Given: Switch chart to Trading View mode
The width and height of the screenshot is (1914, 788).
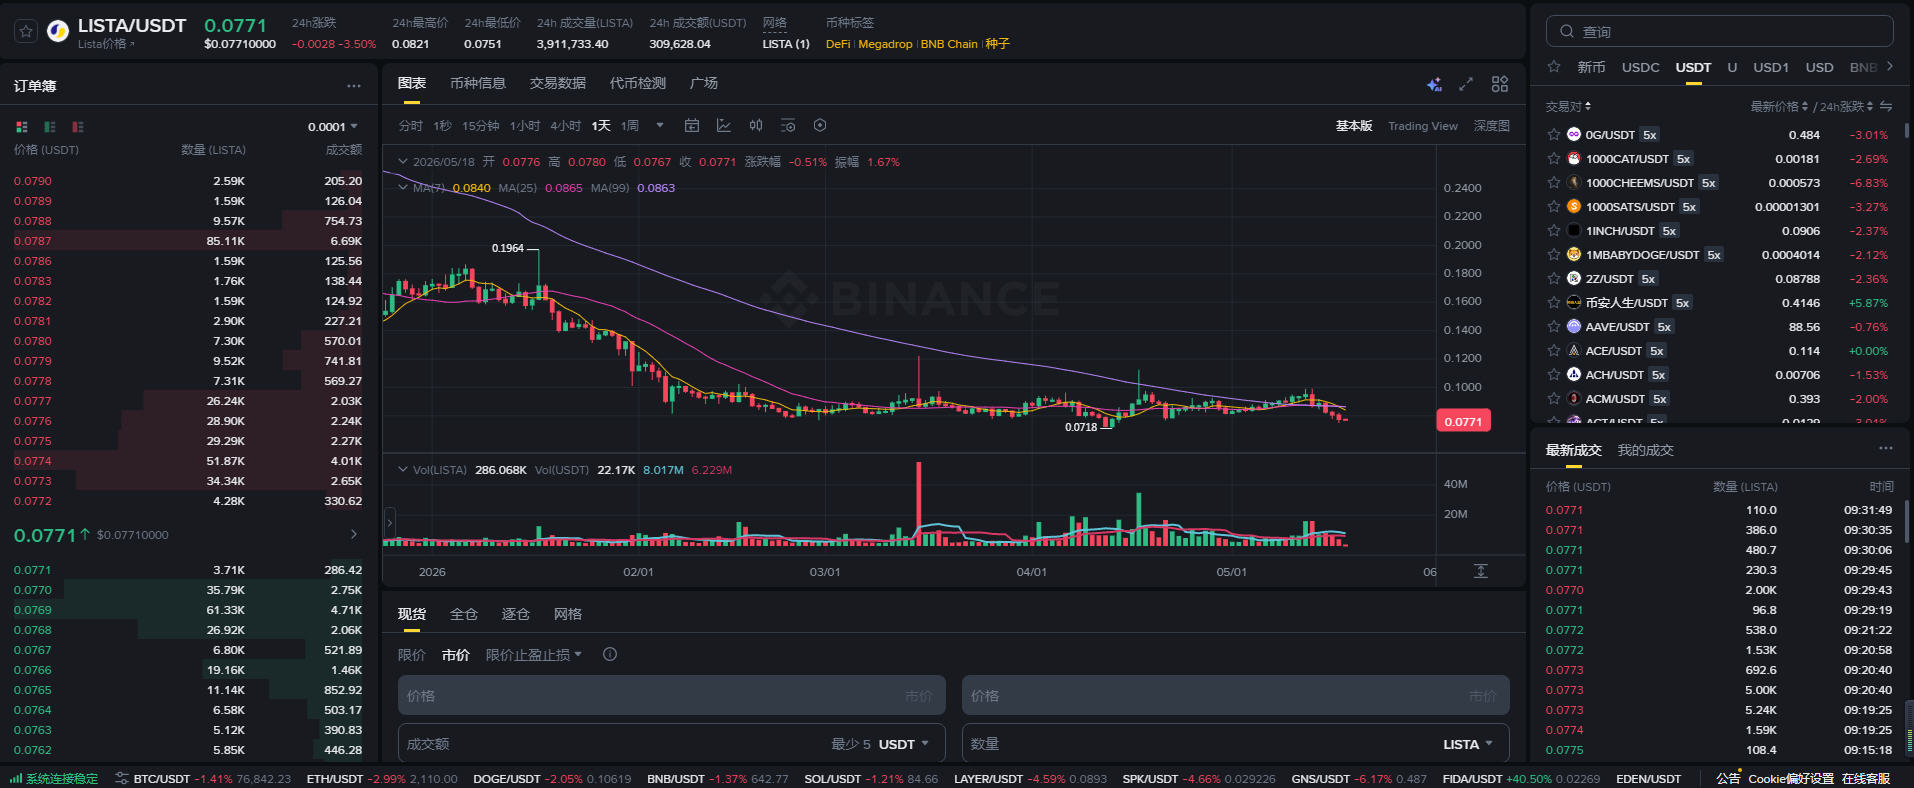Looking at the screenshot, I should [1423, 126].
